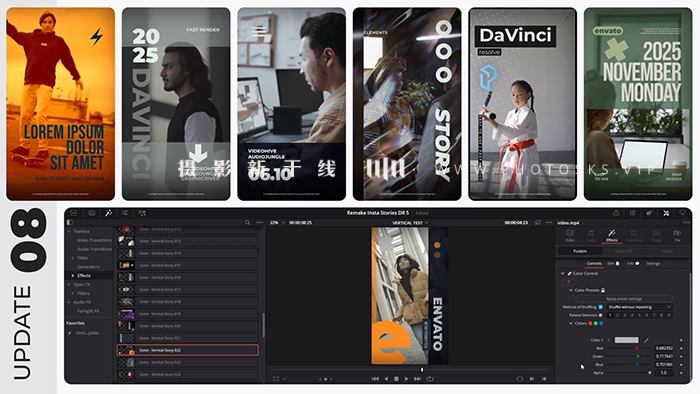Open the Mixer icon at top right
The width and height of the screenshot is (700, 394).
click(633, 213)
